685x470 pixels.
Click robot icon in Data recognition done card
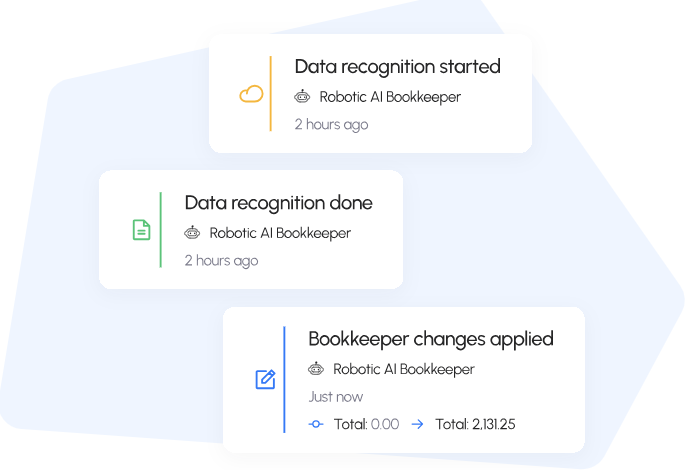pyautogui.click(x=193, y=233)
